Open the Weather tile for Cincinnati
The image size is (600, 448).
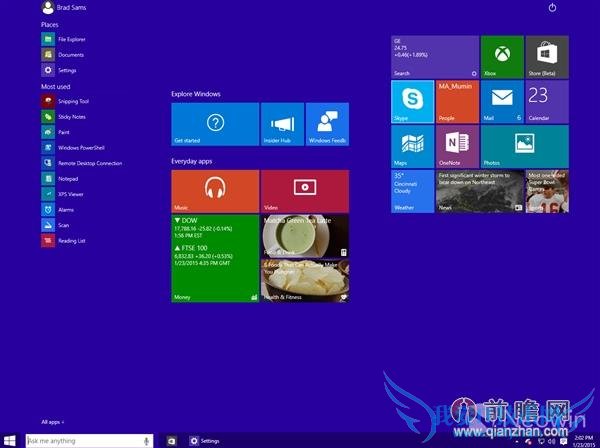(x=412, y=191)
